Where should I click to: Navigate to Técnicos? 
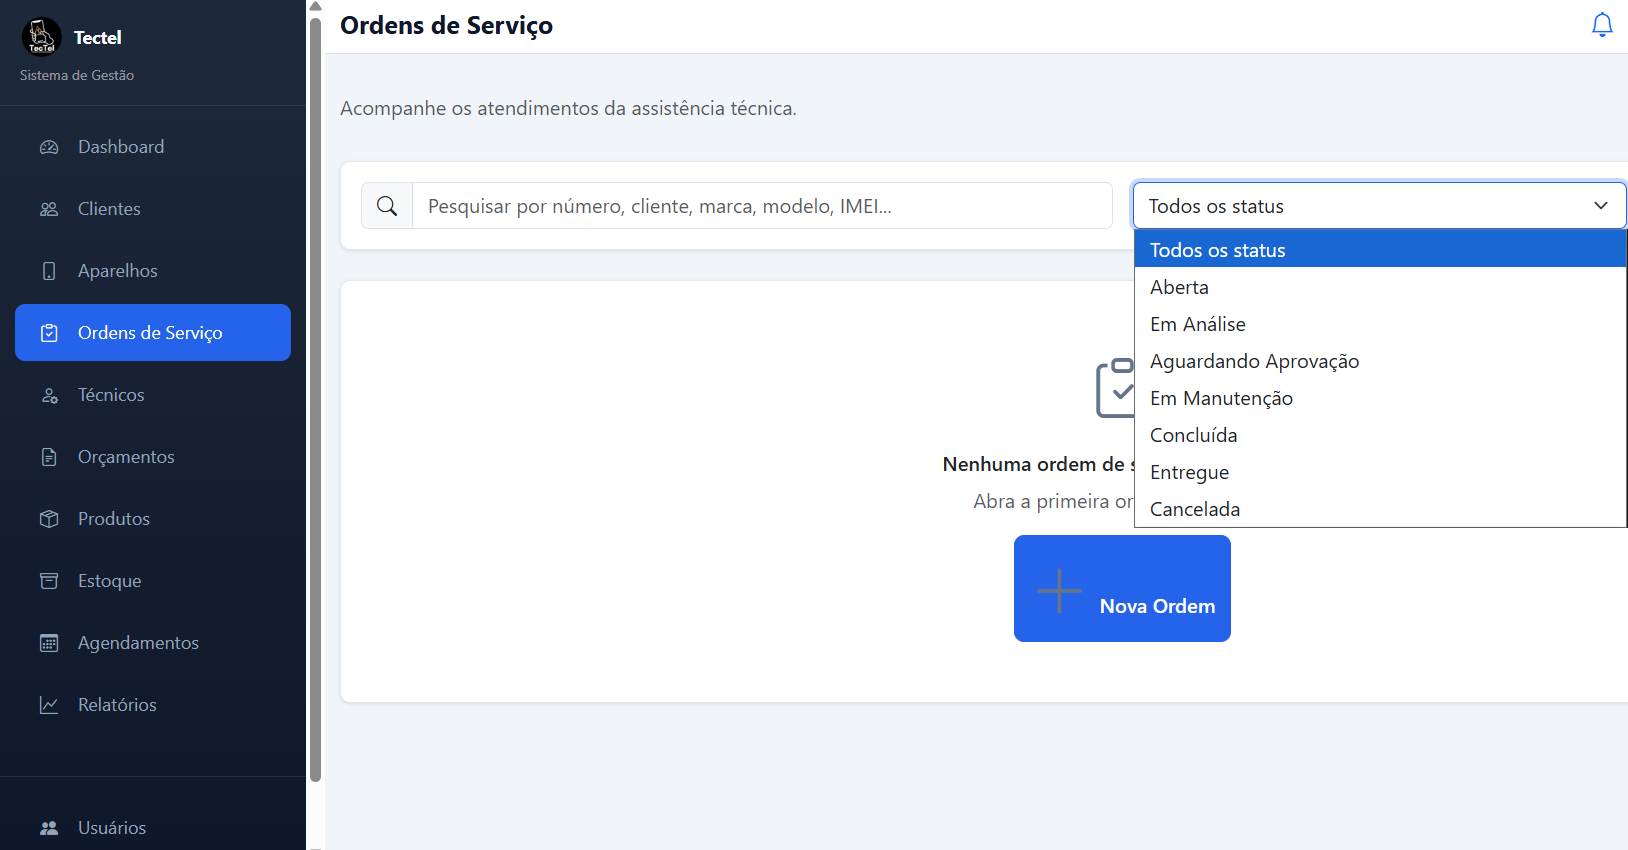coord(153,395)
